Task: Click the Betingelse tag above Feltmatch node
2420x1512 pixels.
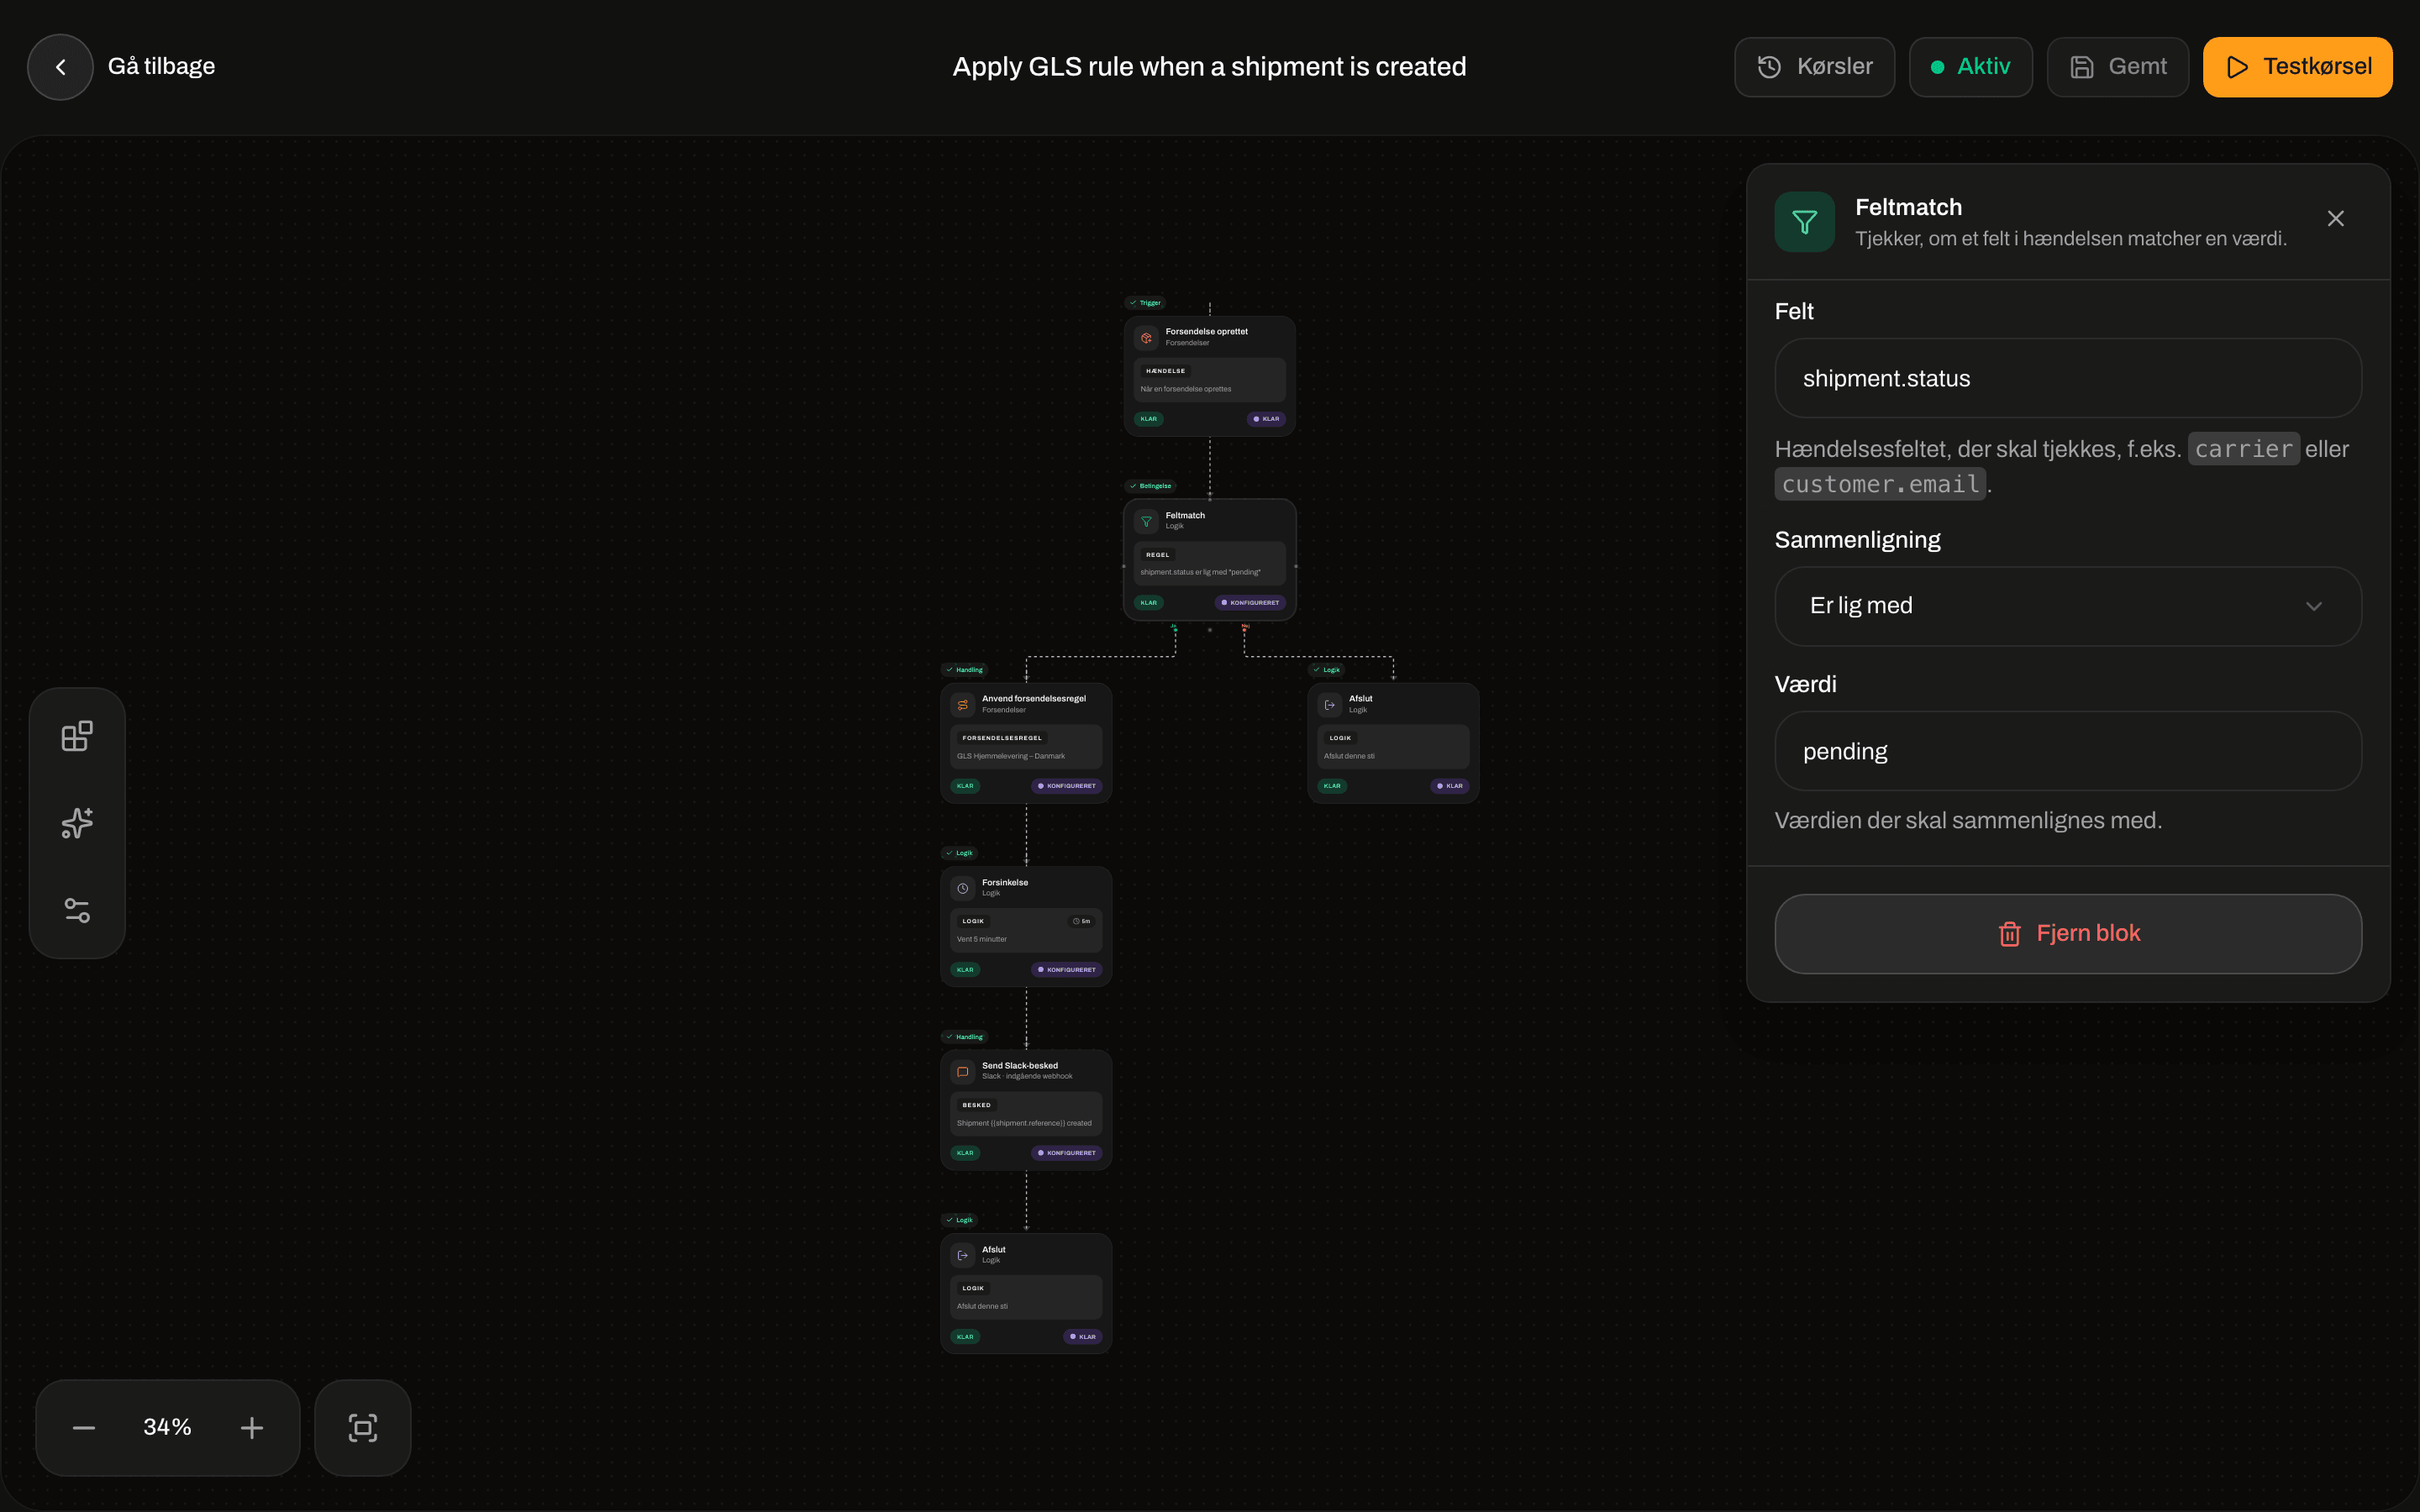Action: 1150,486
